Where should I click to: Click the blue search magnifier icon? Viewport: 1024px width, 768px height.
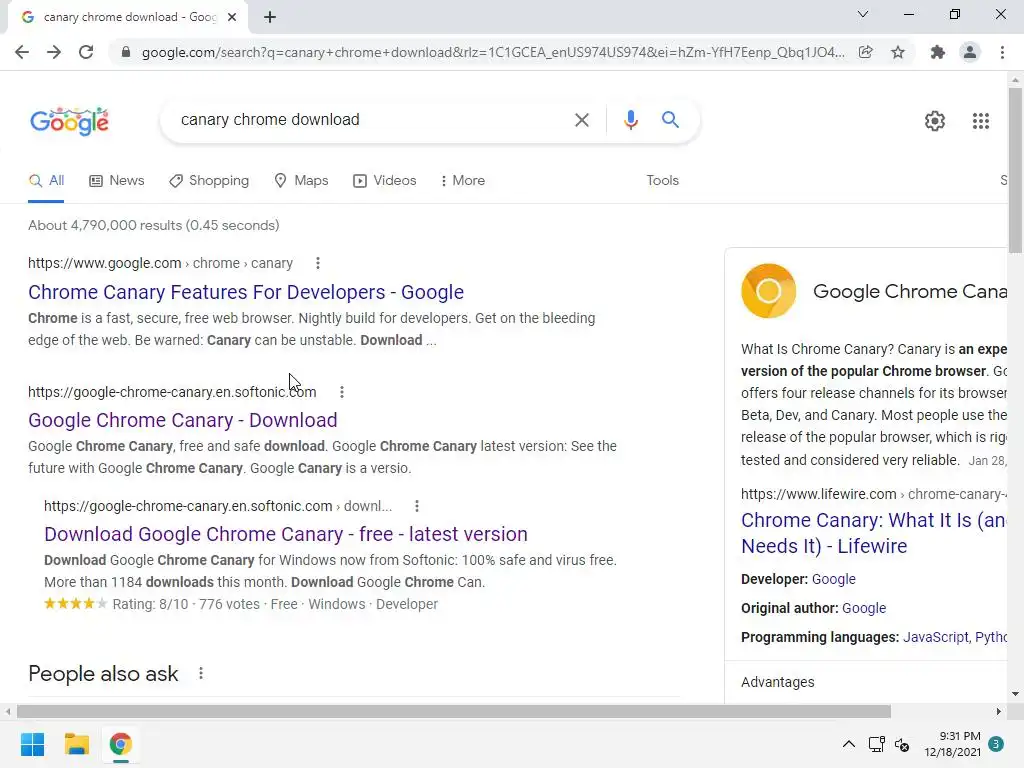click(670, 120)
